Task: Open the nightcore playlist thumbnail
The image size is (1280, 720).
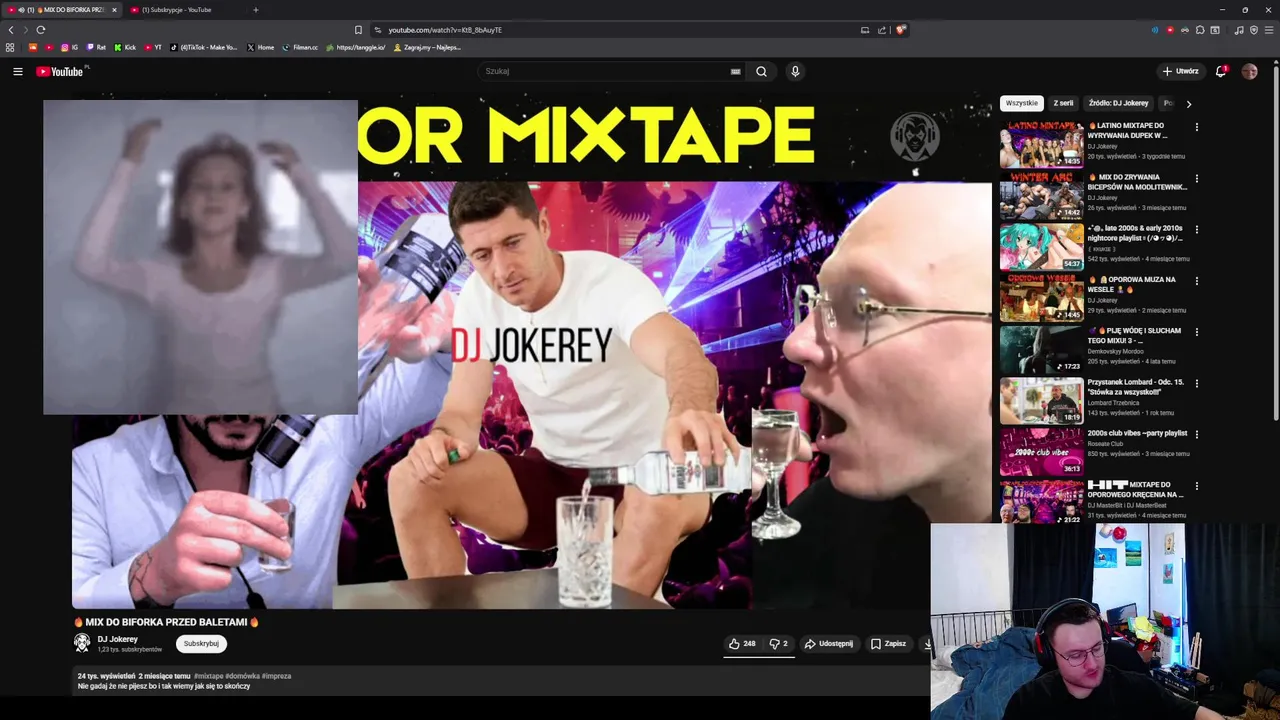Action: click(x=1041, y=246)
